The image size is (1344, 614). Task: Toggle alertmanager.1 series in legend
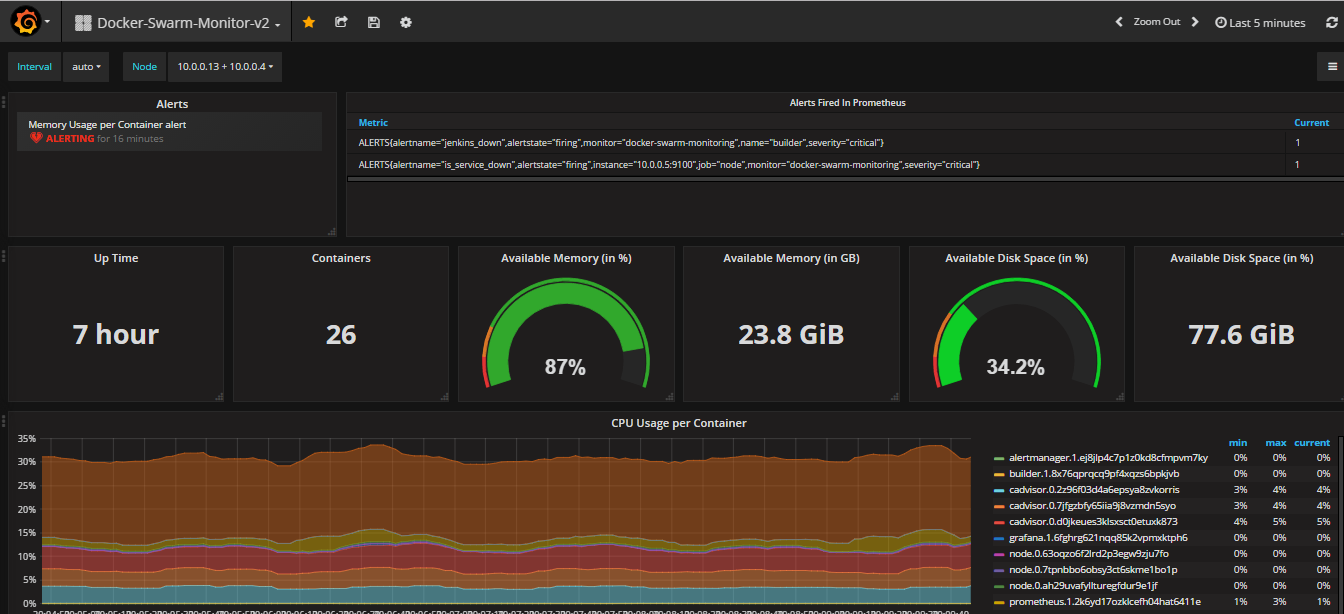coord(1108,458)
